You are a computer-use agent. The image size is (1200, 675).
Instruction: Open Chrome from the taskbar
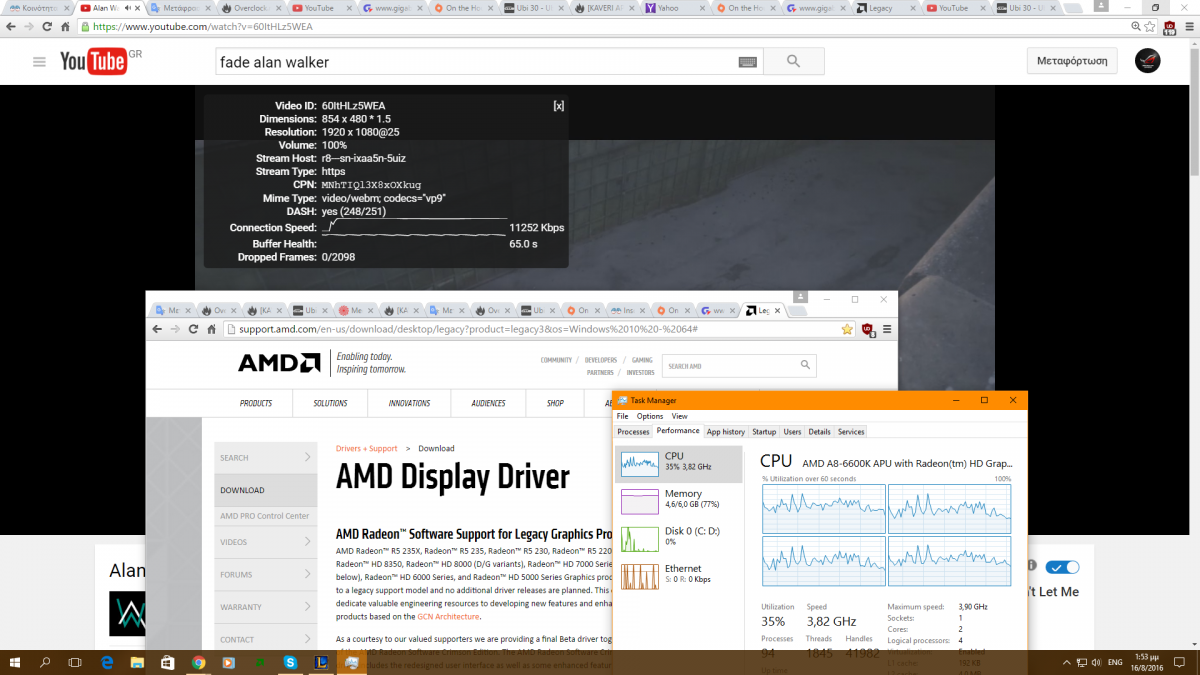(x=198, y=662)
